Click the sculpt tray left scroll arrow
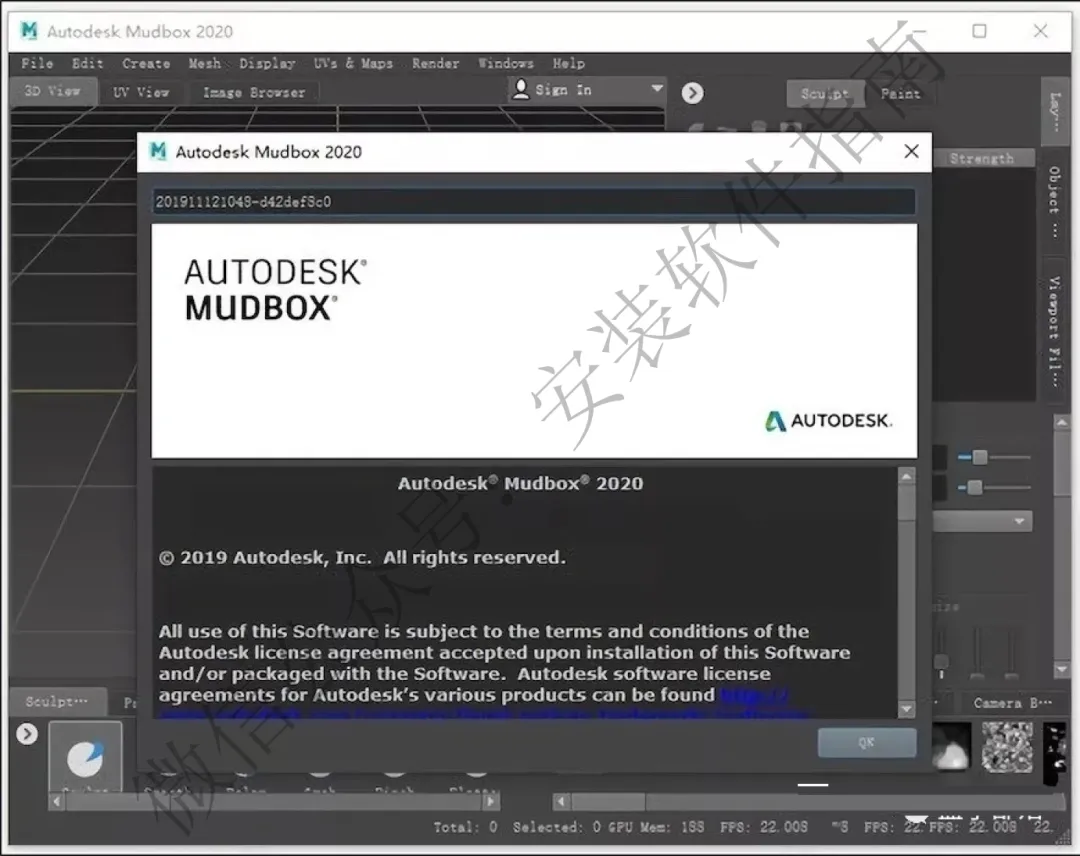The image size is (1080, 856). (x=56, y=802)
